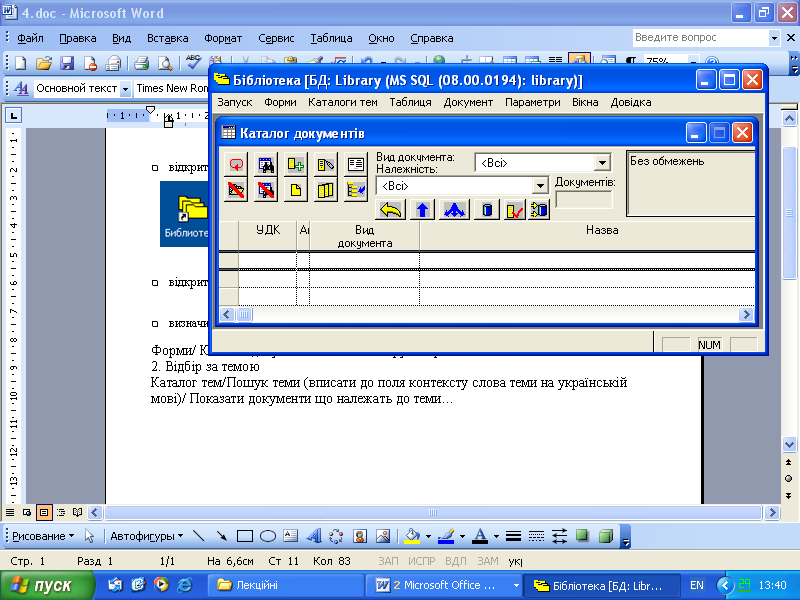This screenshot has height=600, width=800.
Task: Expand the Введите вопрос help box dropdown
Action: (774, 38)
